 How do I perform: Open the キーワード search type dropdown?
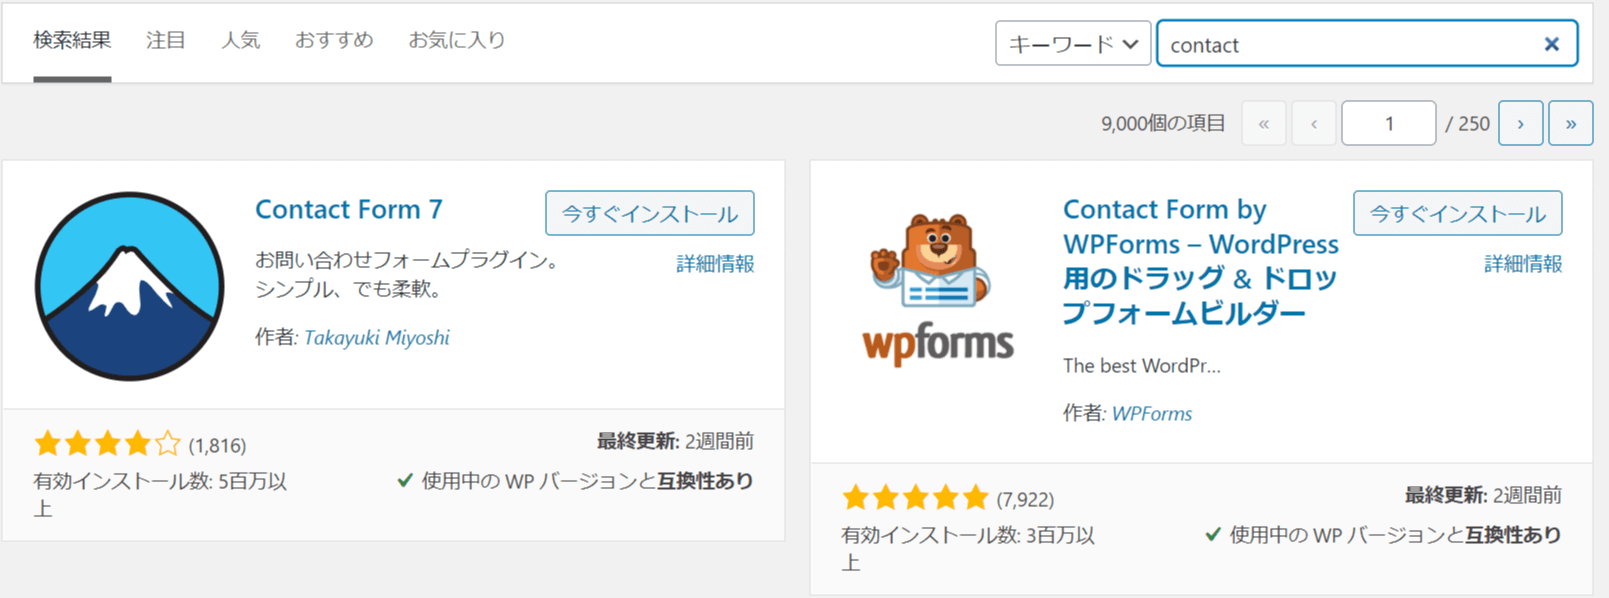(1073, 44)
